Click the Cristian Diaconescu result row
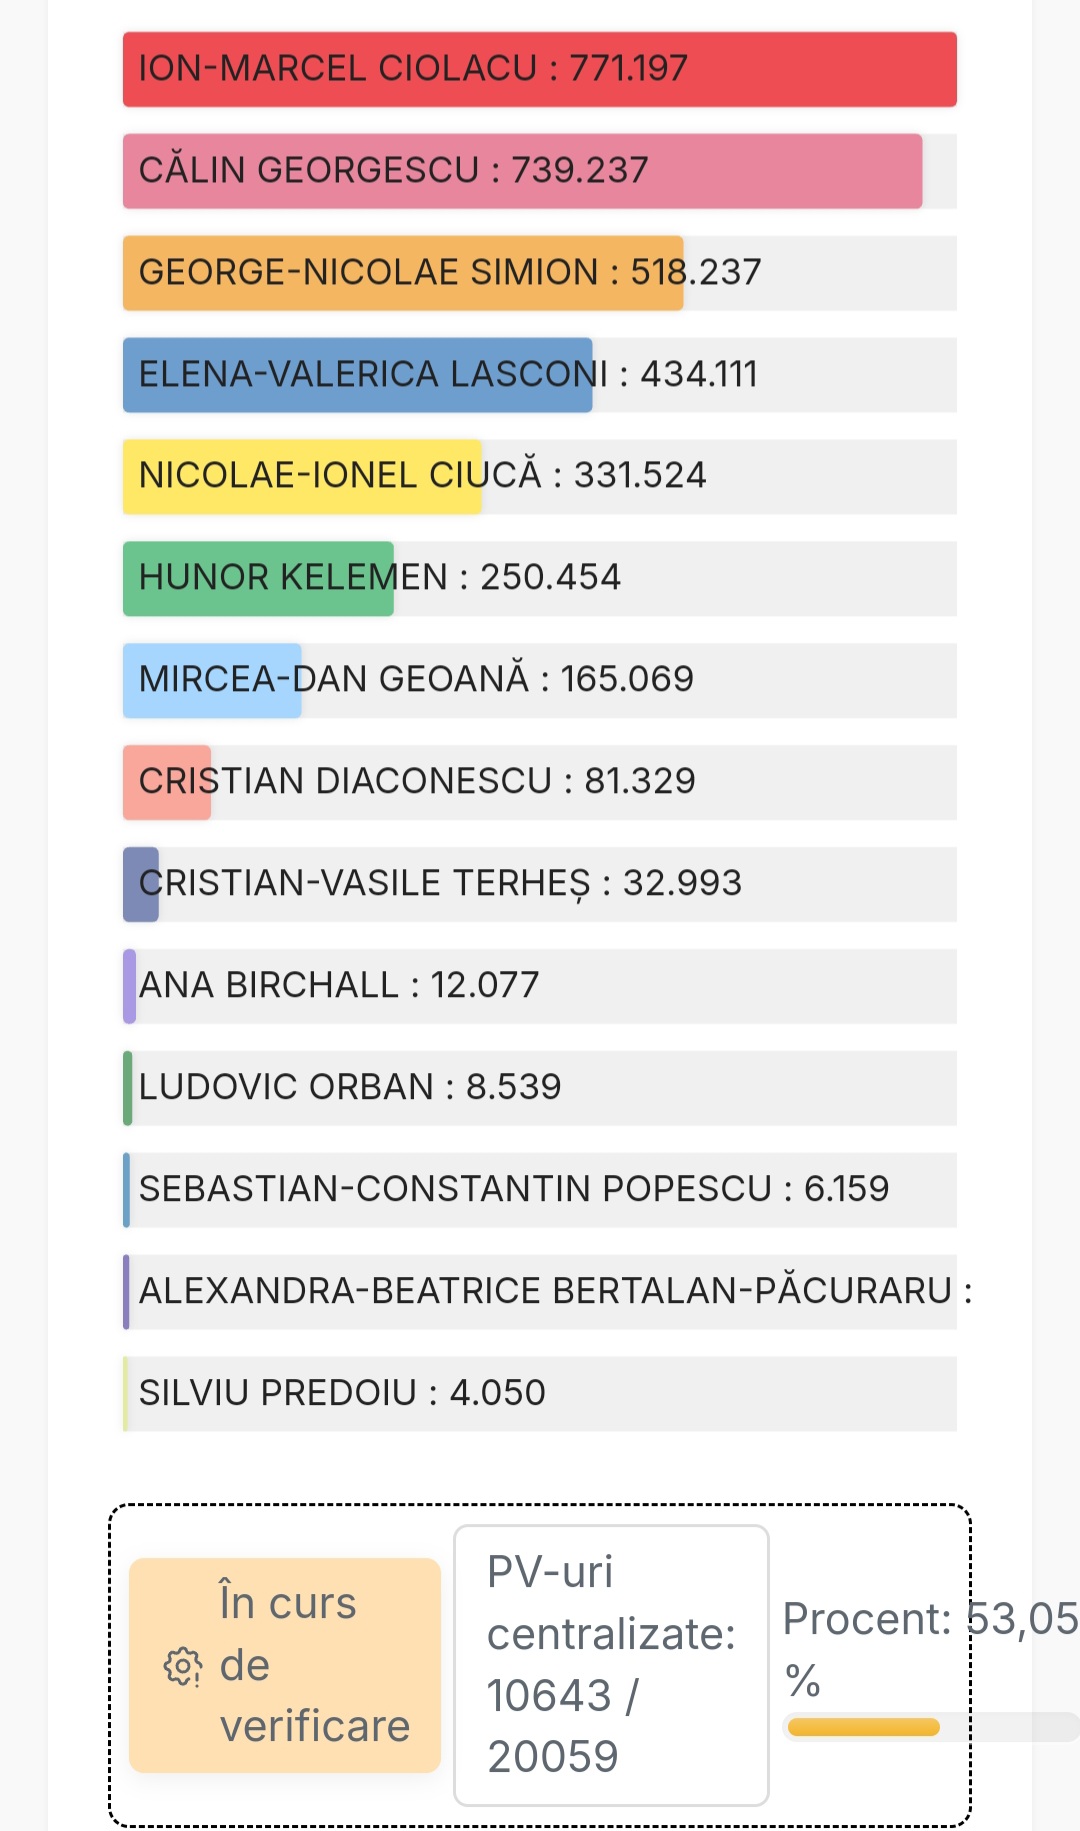 540,782
